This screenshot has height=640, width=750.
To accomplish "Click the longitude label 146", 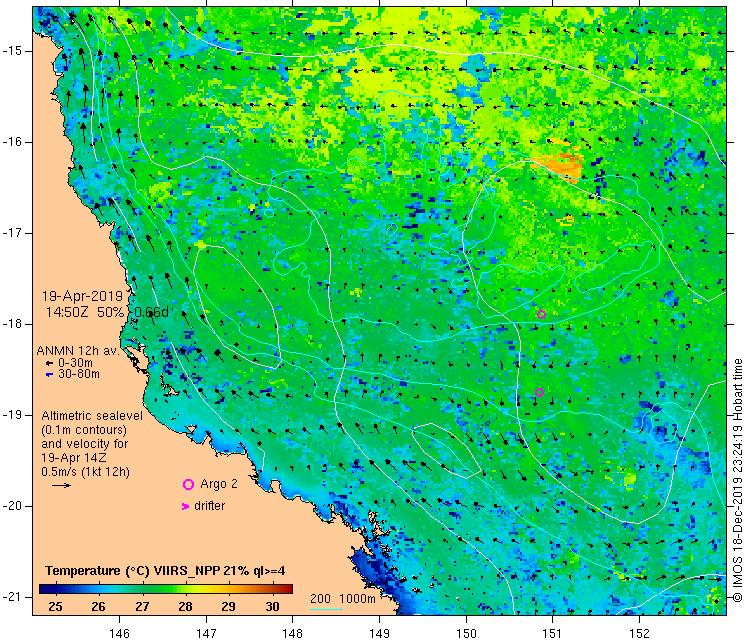I will point(119,633).
